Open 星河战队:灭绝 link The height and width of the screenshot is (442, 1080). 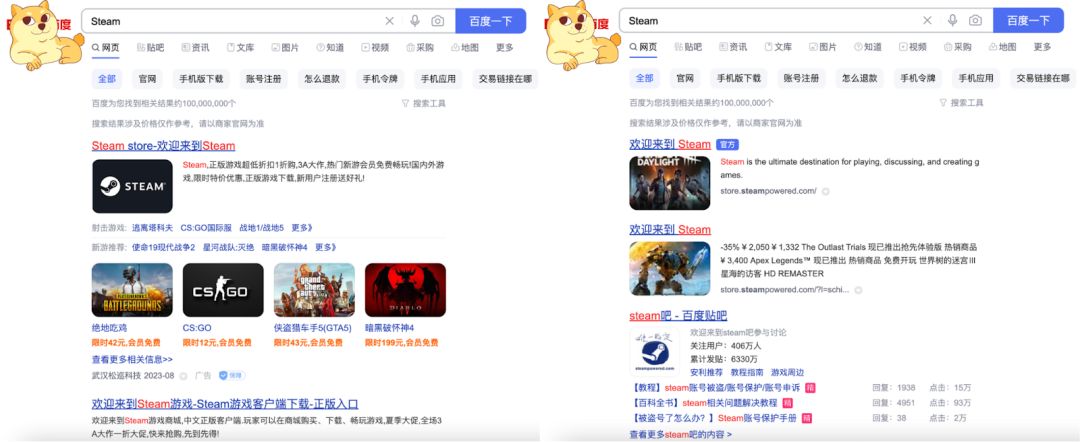coord(228,247)
